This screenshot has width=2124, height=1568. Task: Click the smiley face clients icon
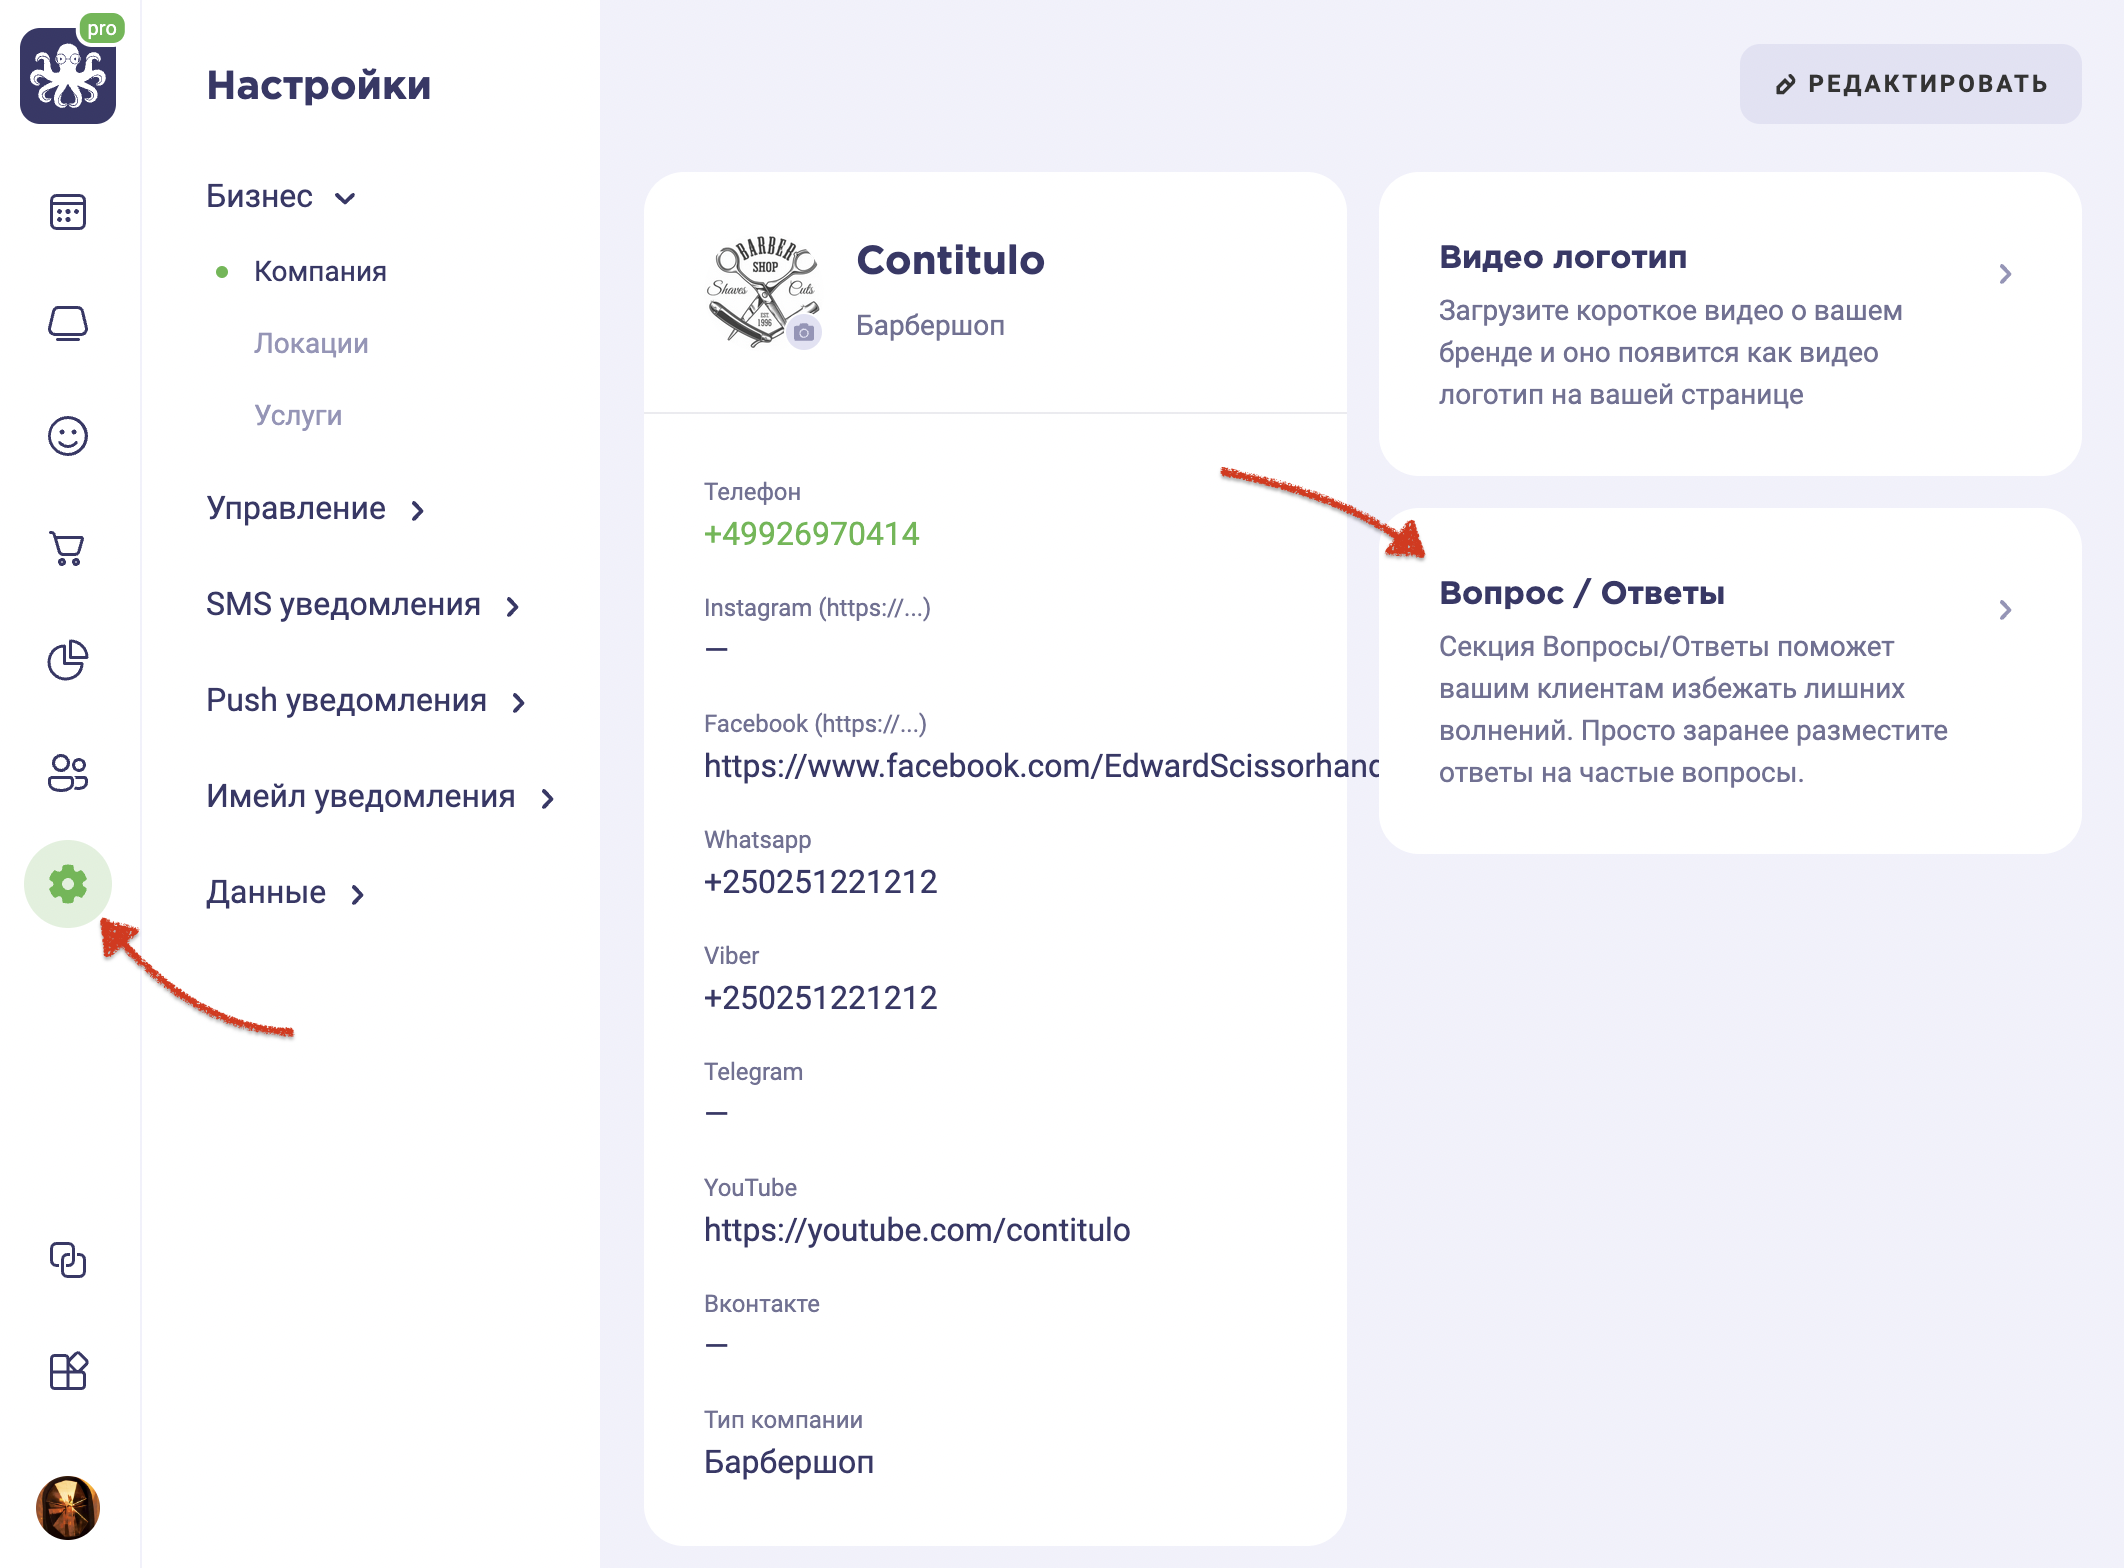click(x=68, y=436)
